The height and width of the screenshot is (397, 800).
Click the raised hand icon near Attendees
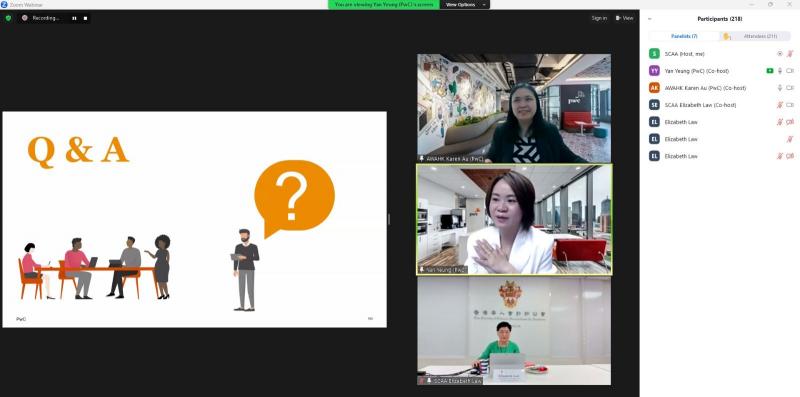(x=726, y=36)
